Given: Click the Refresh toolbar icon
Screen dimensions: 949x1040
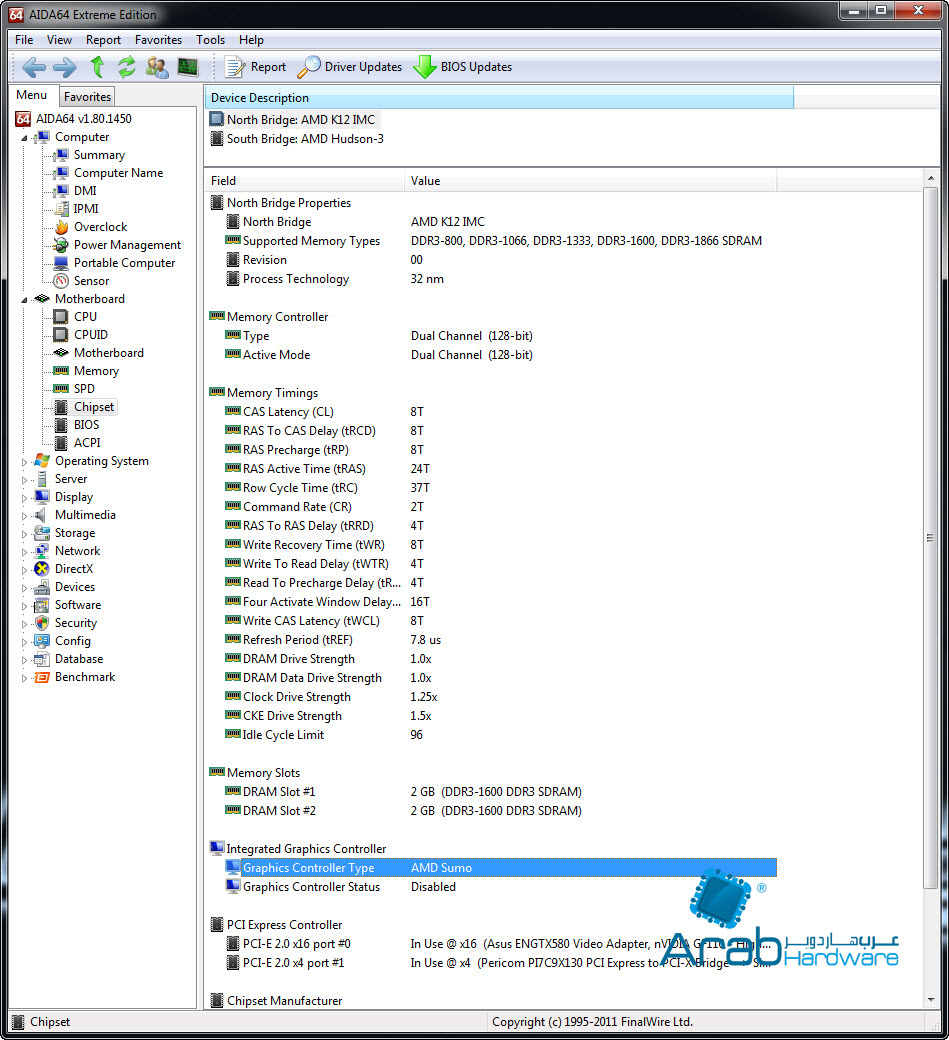Looking at the screenshot, I should [x=126, y=67].
